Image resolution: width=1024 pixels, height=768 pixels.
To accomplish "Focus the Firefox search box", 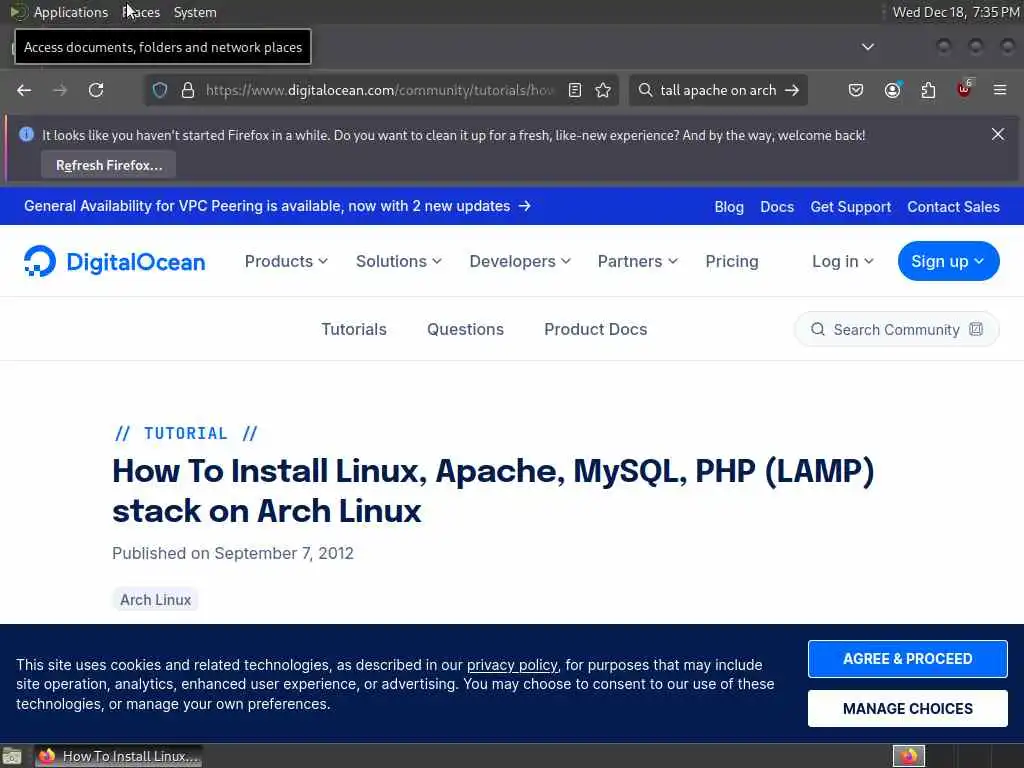I will point(717,90).
